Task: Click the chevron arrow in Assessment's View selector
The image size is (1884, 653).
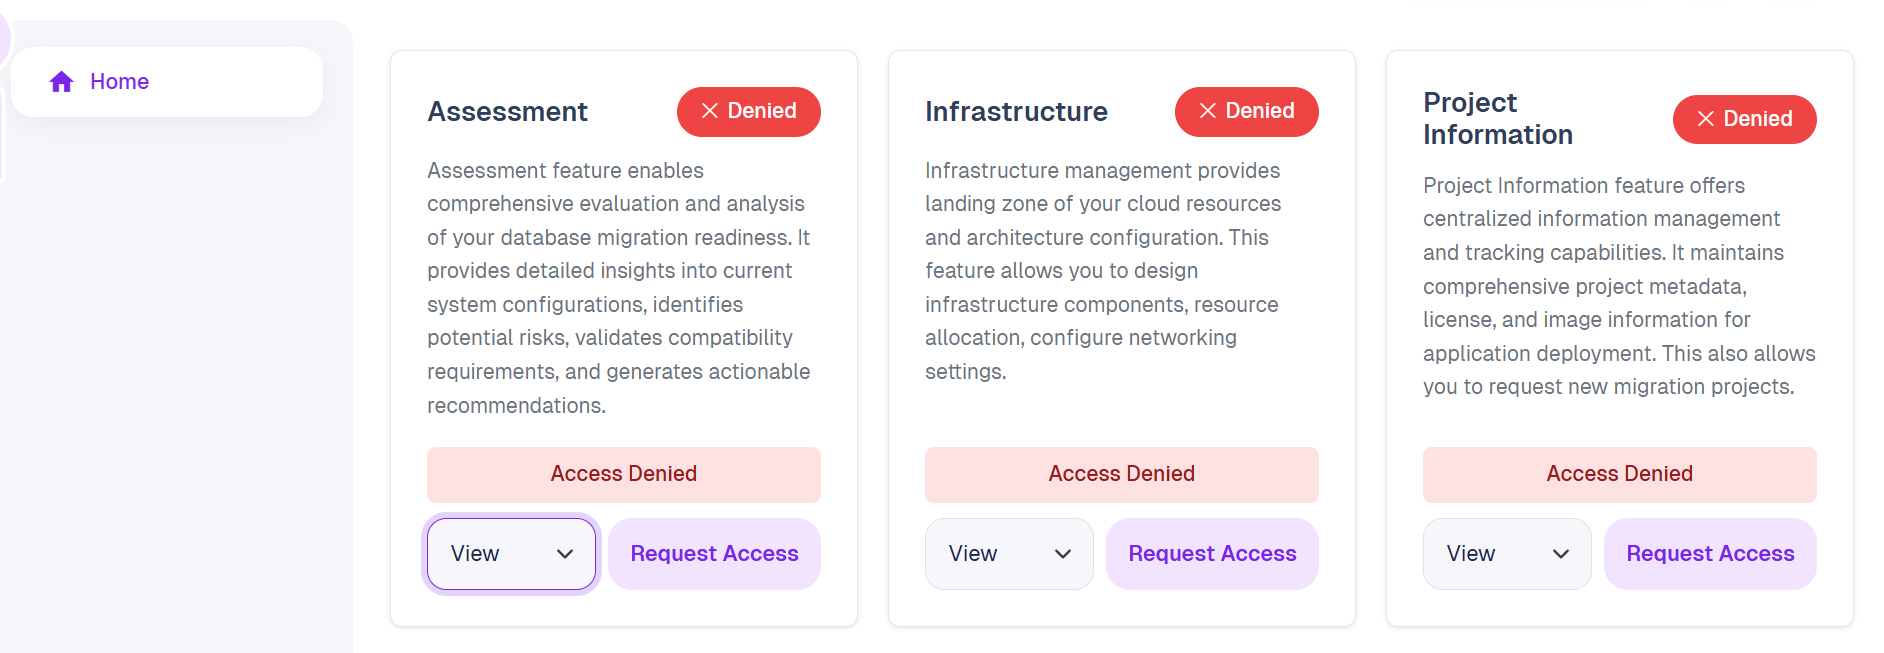Action: pyautogui.click(x=565, y=554)
